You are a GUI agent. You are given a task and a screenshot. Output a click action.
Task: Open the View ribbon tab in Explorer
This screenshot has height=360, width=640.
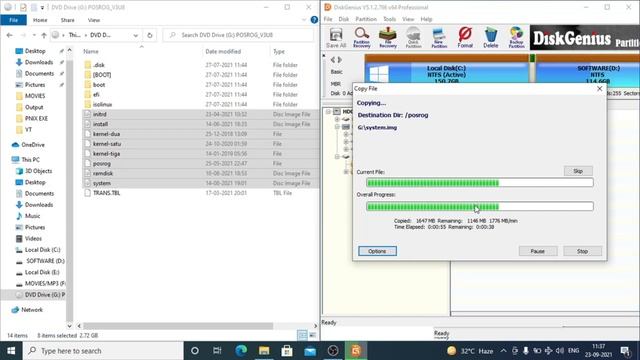pos(93,20)
